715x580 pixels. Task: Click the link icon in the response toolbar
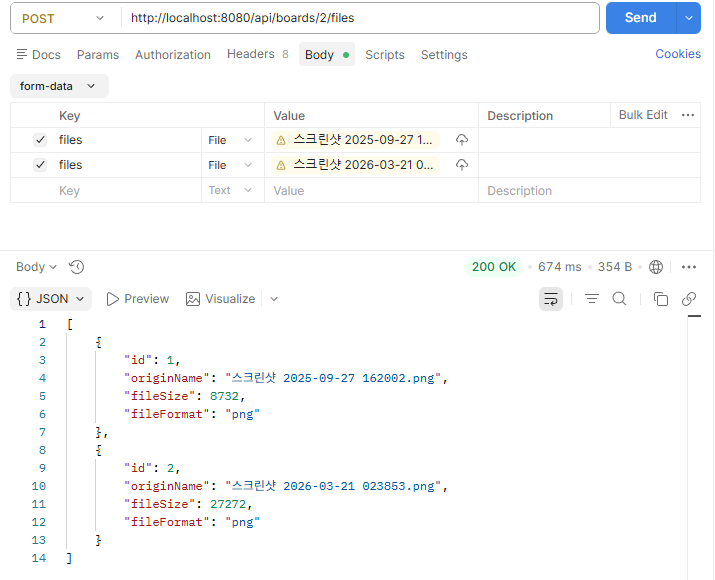689,299
